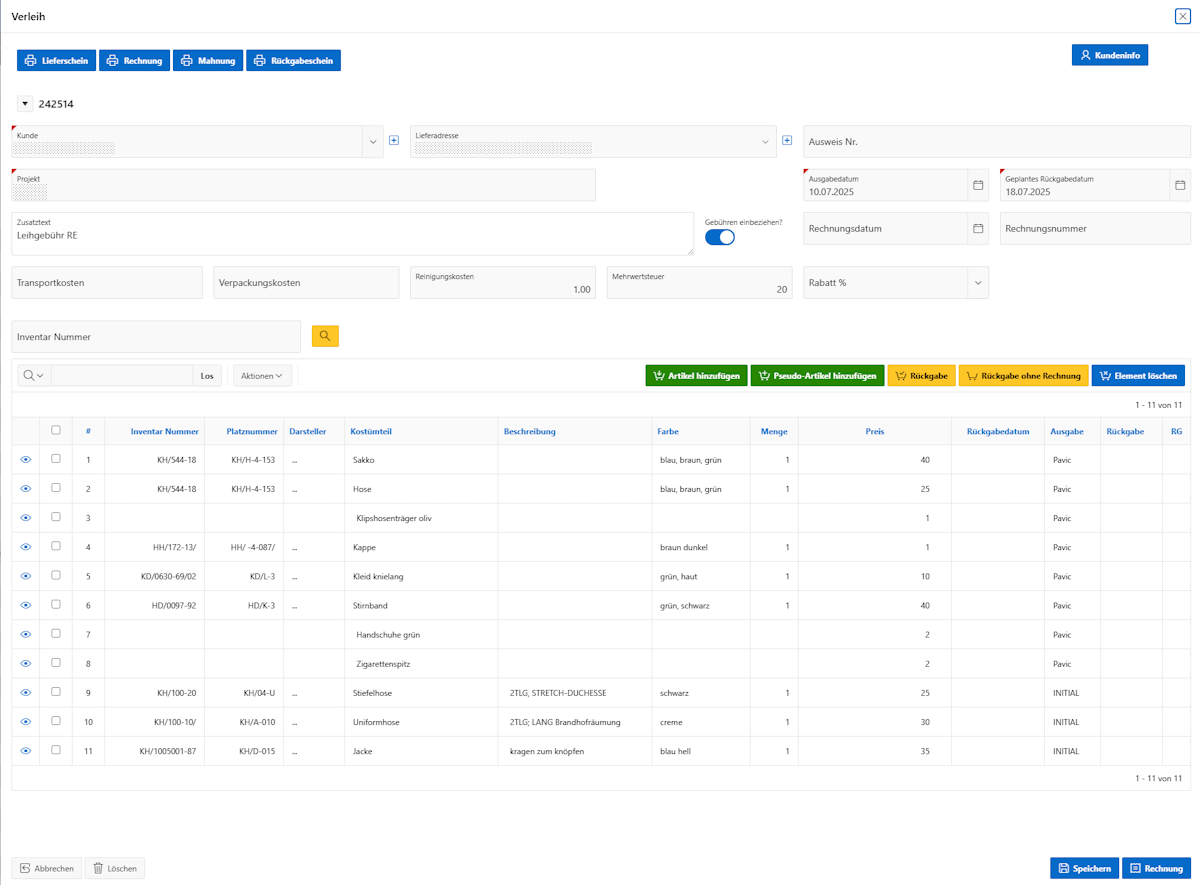Click plus icon next to Lieferadresse field
Screen dimensions: 1200x885
(787, 141)
